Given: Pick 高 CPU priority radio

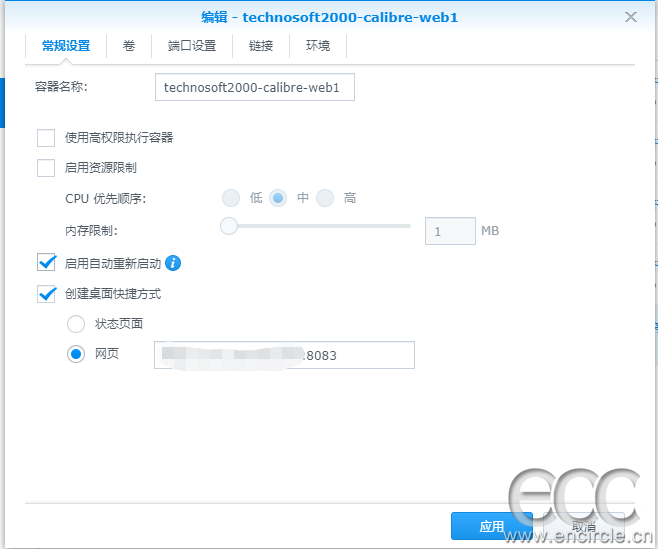Looking at the screenshot, I should coord(325,198).
